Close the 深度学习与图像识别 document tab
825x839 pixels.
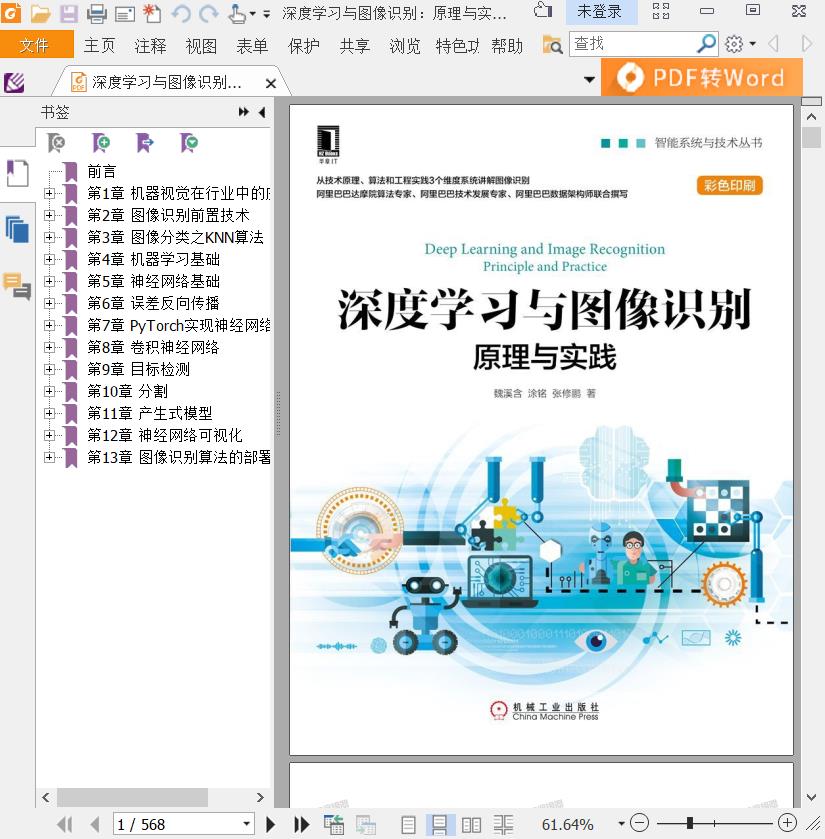pos(271,83)
